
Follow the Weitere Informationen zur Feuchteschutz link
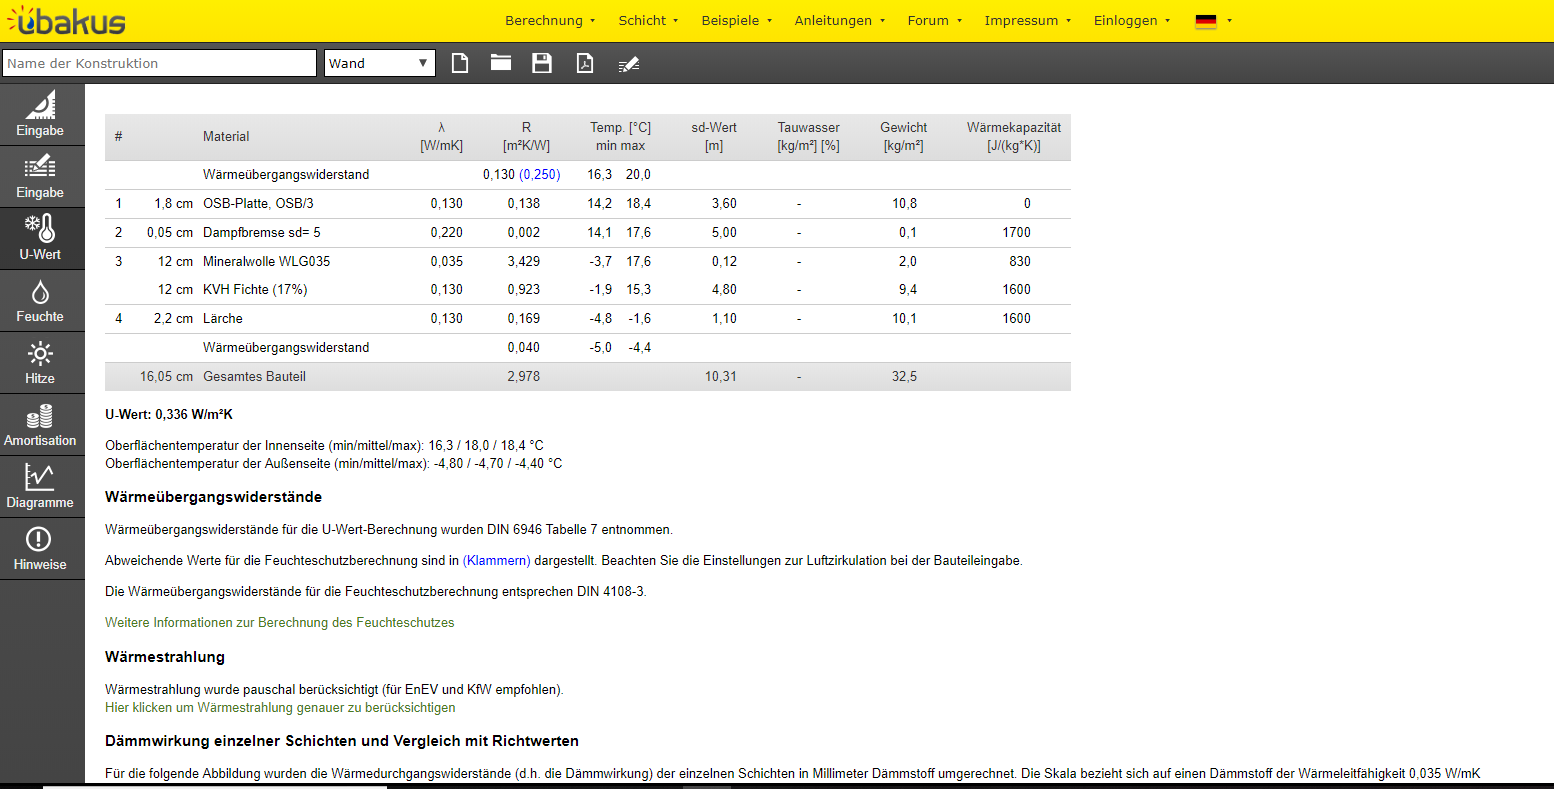coord(279,622)
